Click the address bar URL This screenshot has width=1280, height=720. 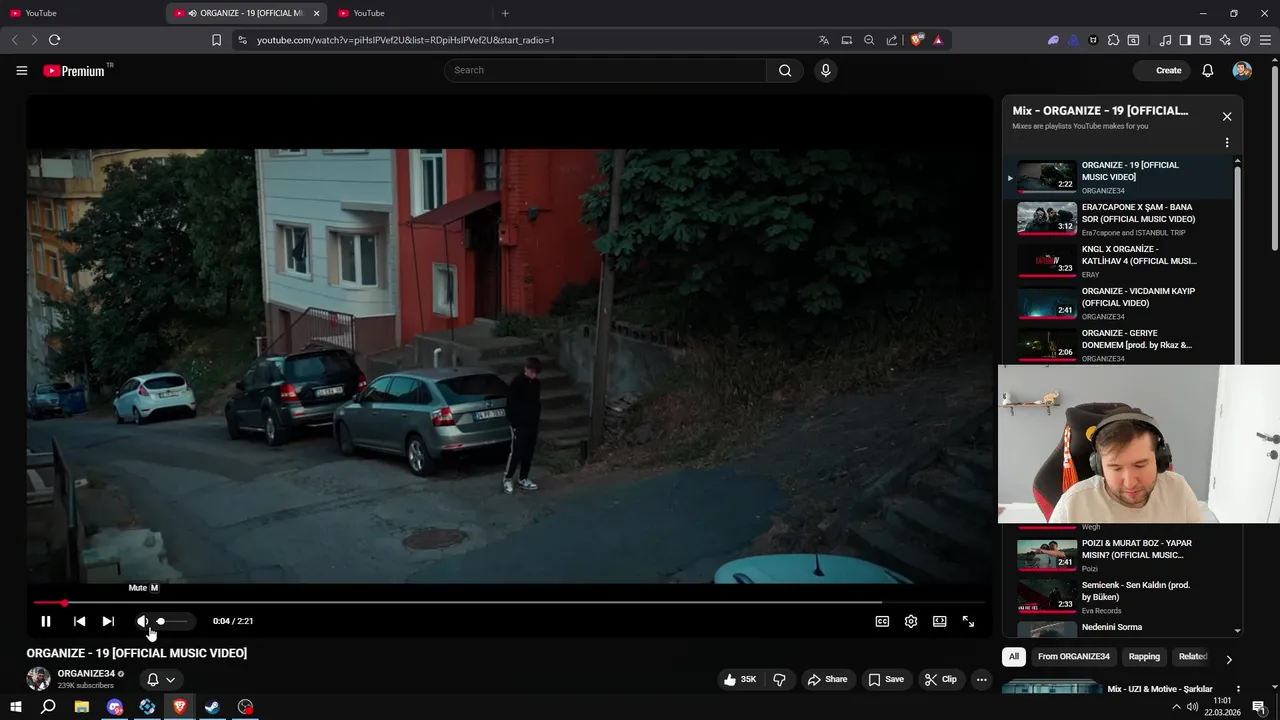click(x=405, y=40)
